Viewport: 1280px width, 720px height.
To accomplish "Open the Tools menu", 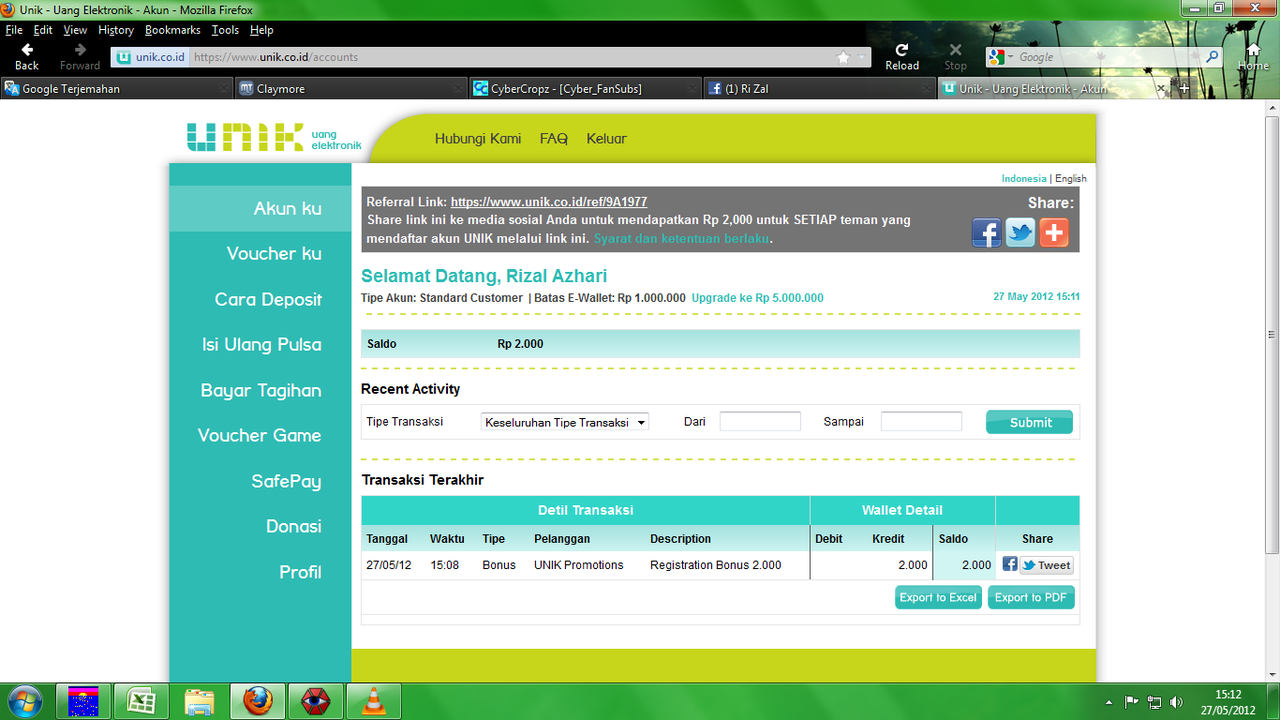I will point(226,30).
